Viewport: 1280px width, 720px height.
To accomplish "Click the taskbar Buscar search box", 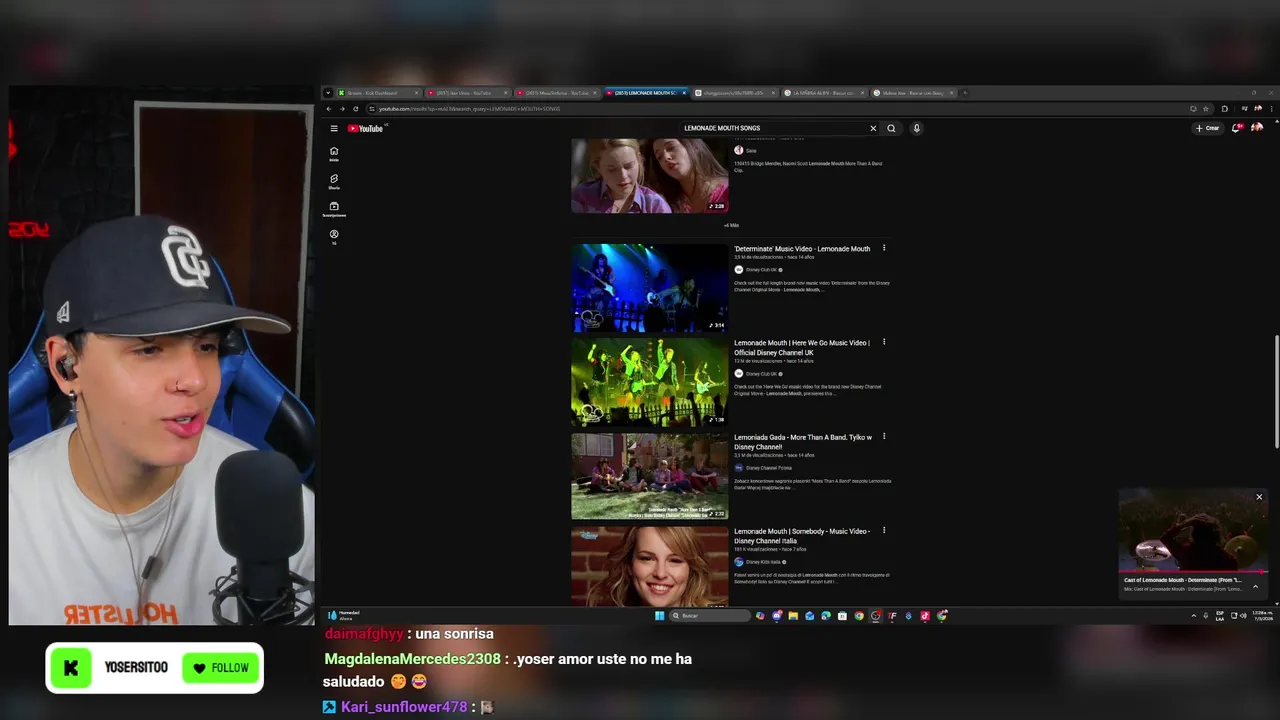I will coord(710,616).
